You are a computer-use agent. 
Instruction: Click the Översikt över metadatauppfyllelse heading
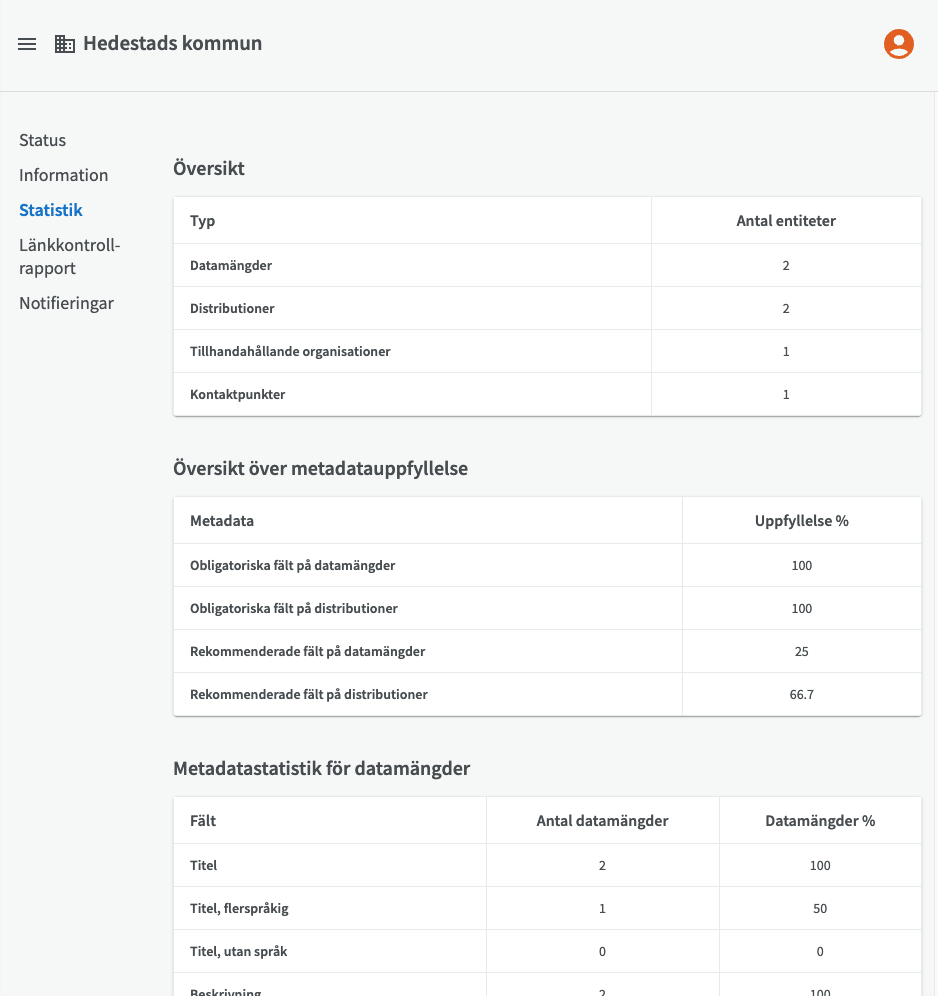(321, 469)
